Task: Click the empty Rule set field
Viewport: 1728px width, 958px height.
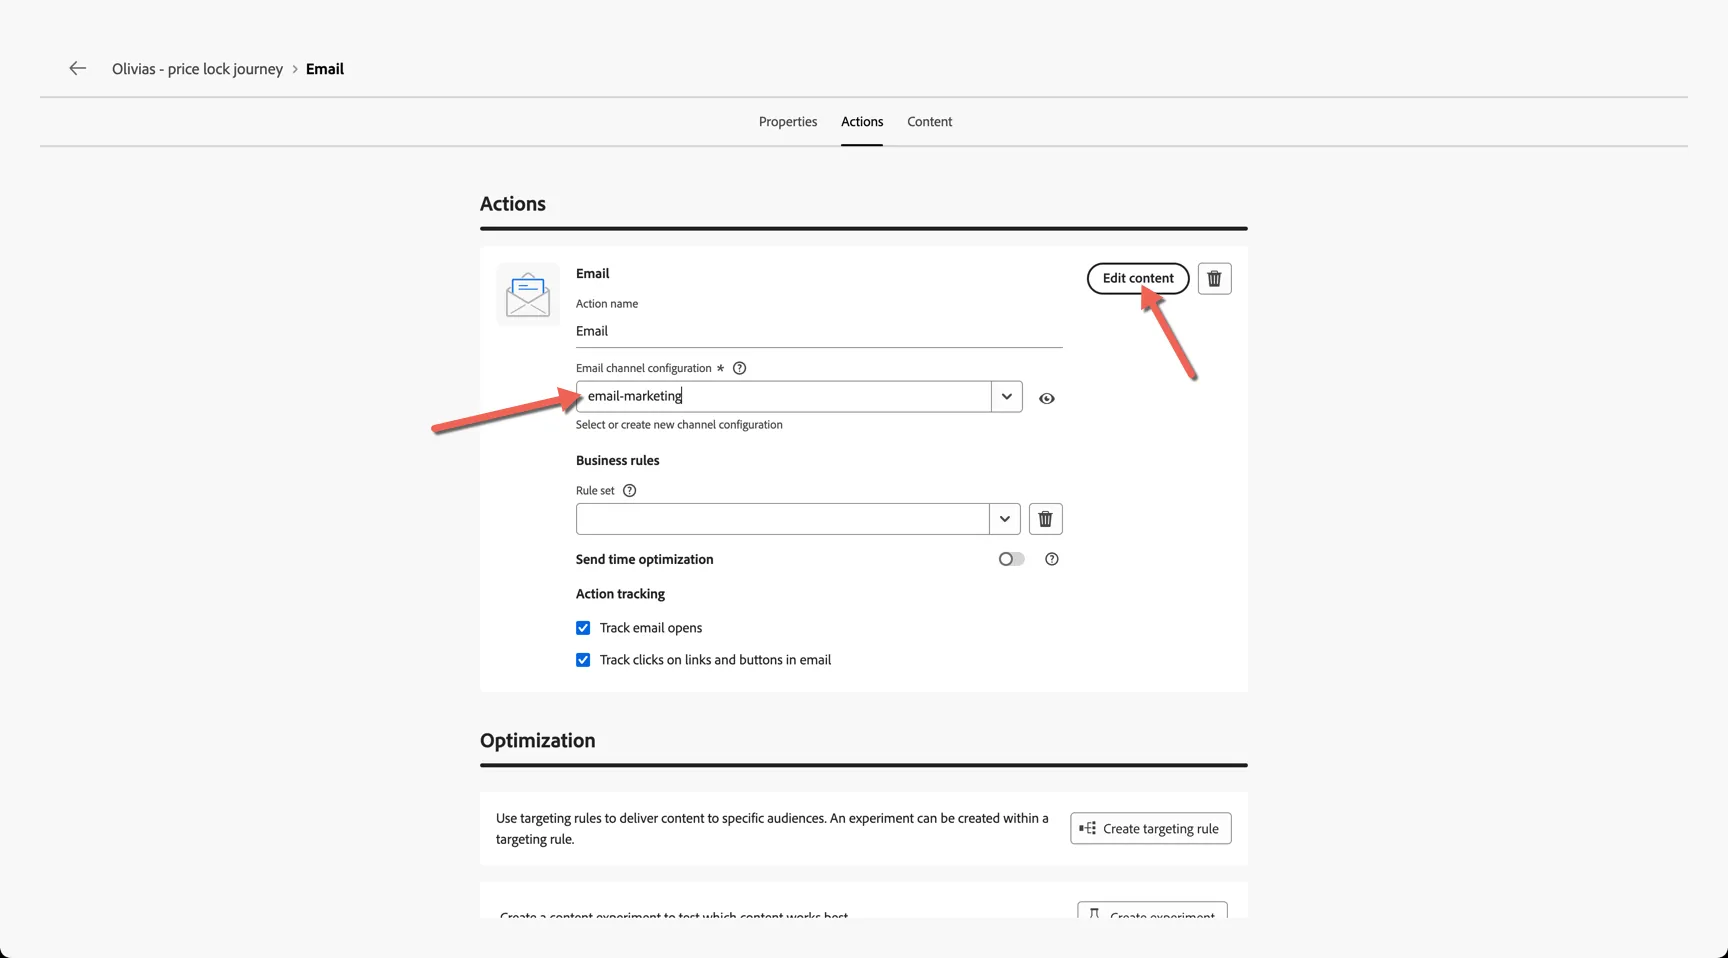Action: click(782, 519)
